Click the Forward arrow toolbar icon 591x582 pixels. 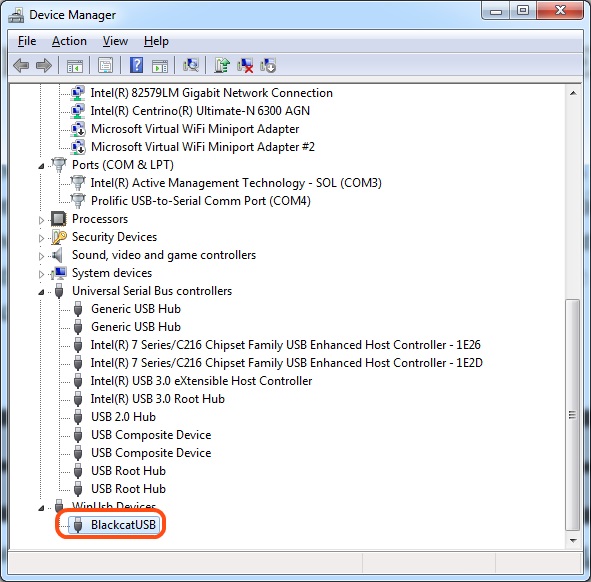(x=44, y=66)
